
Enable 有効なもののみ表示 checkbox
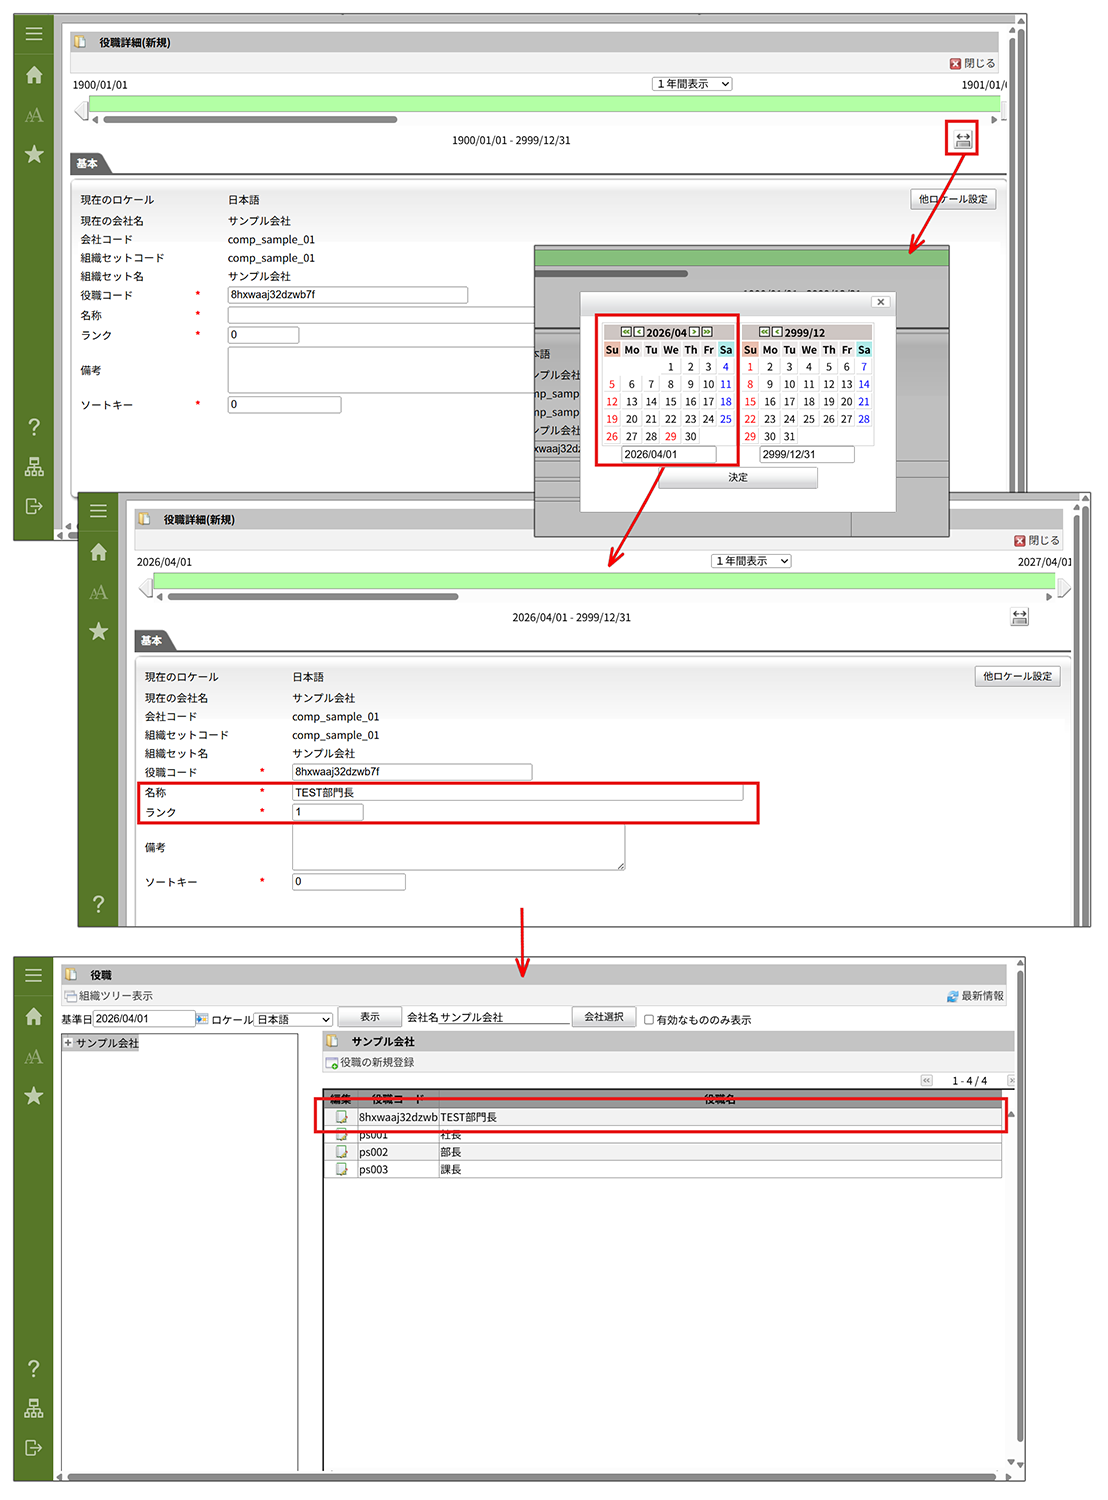tap(649, 1020)
